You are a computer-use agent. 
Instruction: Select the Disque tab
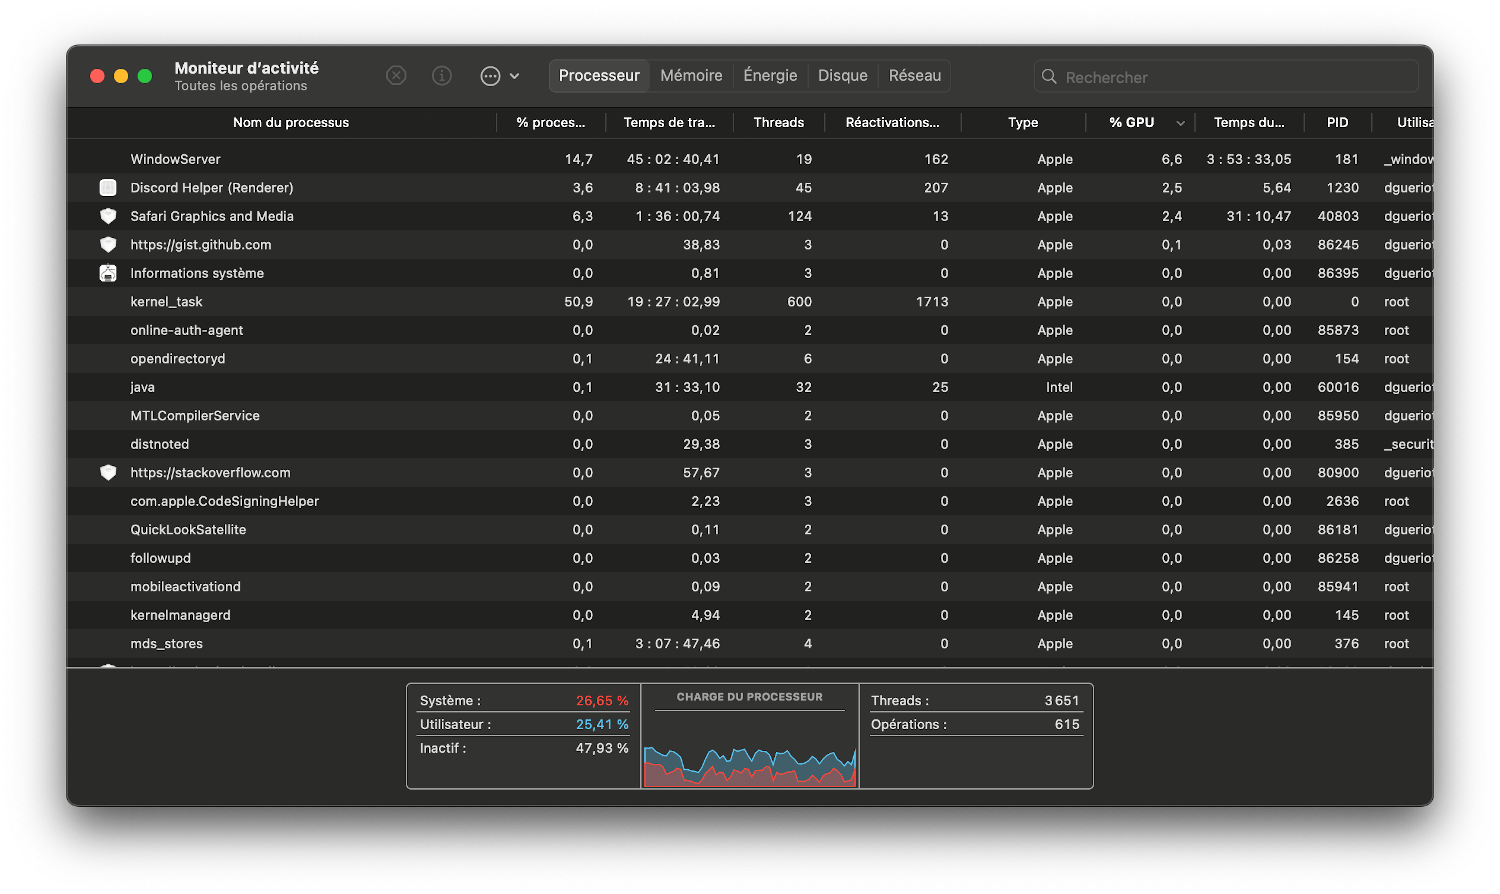click(x=843, y=76)
